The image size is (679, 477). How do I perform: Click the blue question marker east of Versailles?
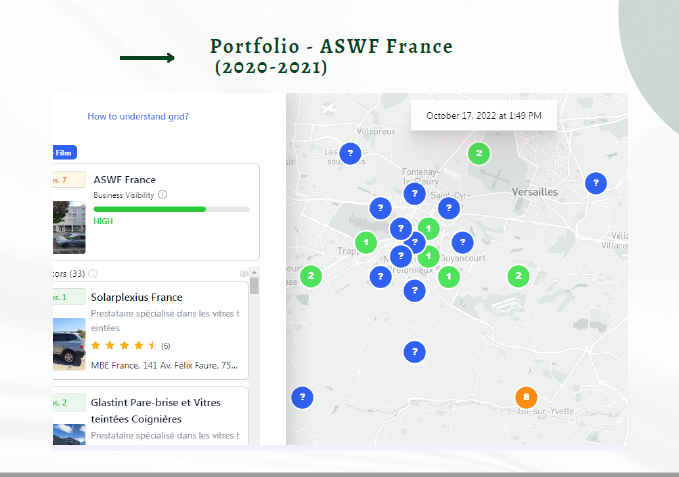[596, 183]
